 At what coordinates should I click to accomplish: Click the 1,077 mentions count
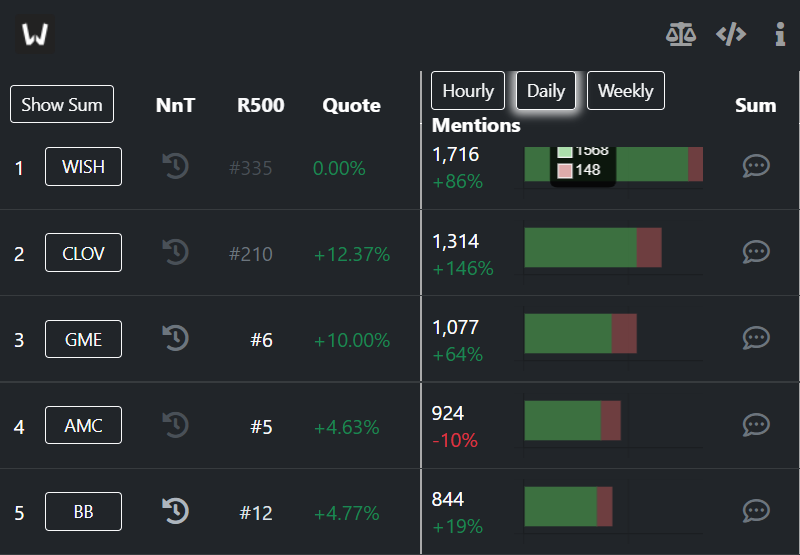[456, 327]
